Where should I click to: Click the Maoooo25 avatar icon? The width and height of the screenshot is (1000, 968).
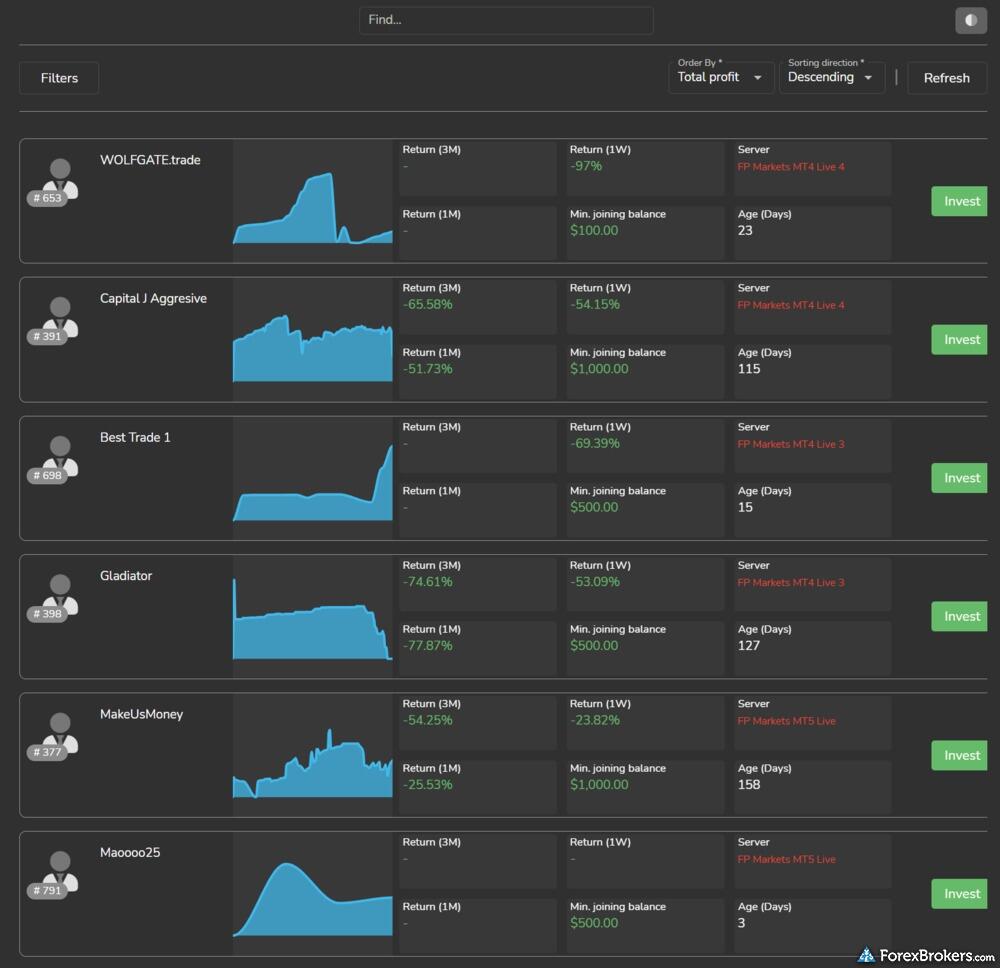point(60,869)
